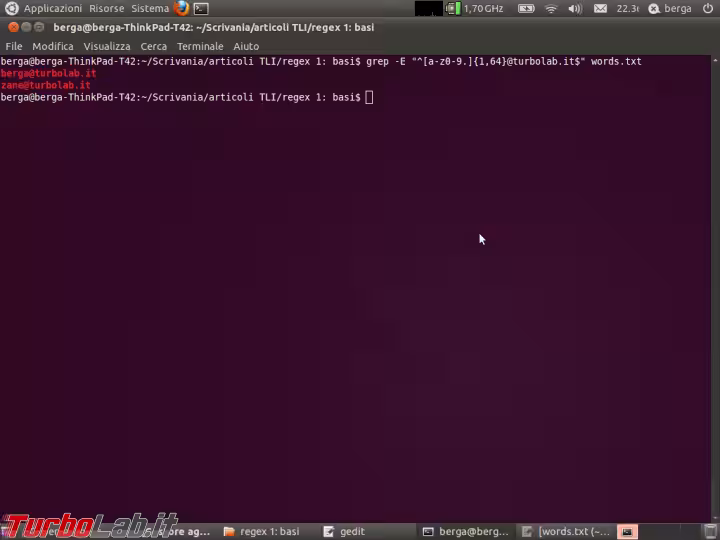
Task: Open the wireless network indicator
Action: (x=551, y=8)
